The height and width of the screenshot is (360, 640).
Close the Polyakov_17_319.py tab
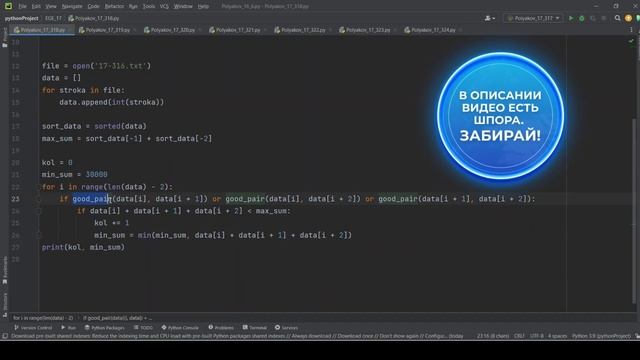(x=135, y=30)
